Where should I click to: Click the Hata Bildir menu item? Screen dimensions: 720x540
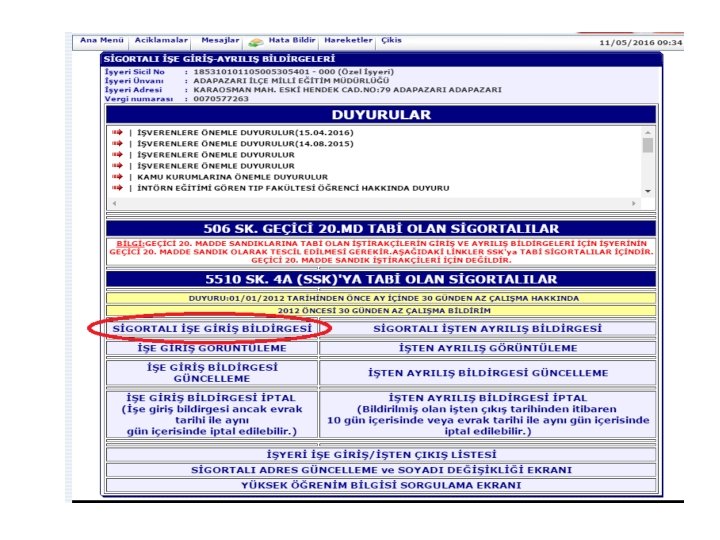[292, 40]
